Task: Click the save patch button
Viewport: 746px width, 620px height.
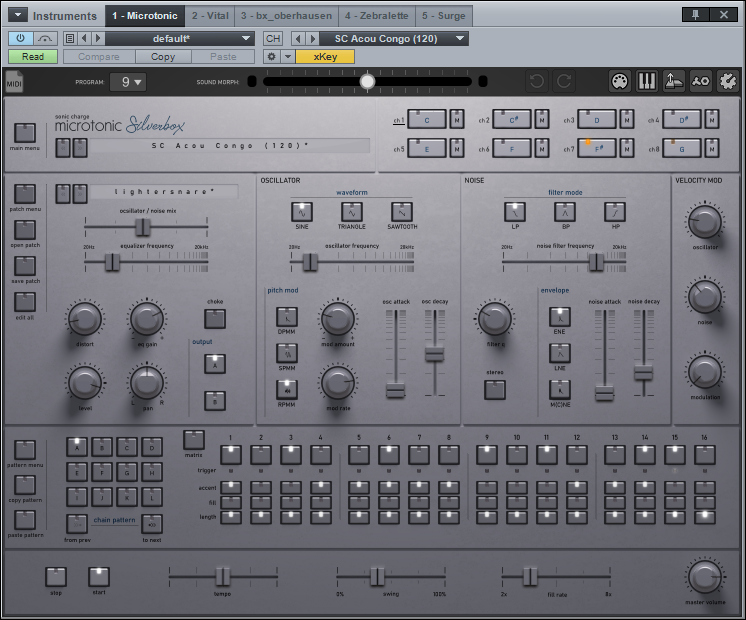Action: tap(25, 266)
